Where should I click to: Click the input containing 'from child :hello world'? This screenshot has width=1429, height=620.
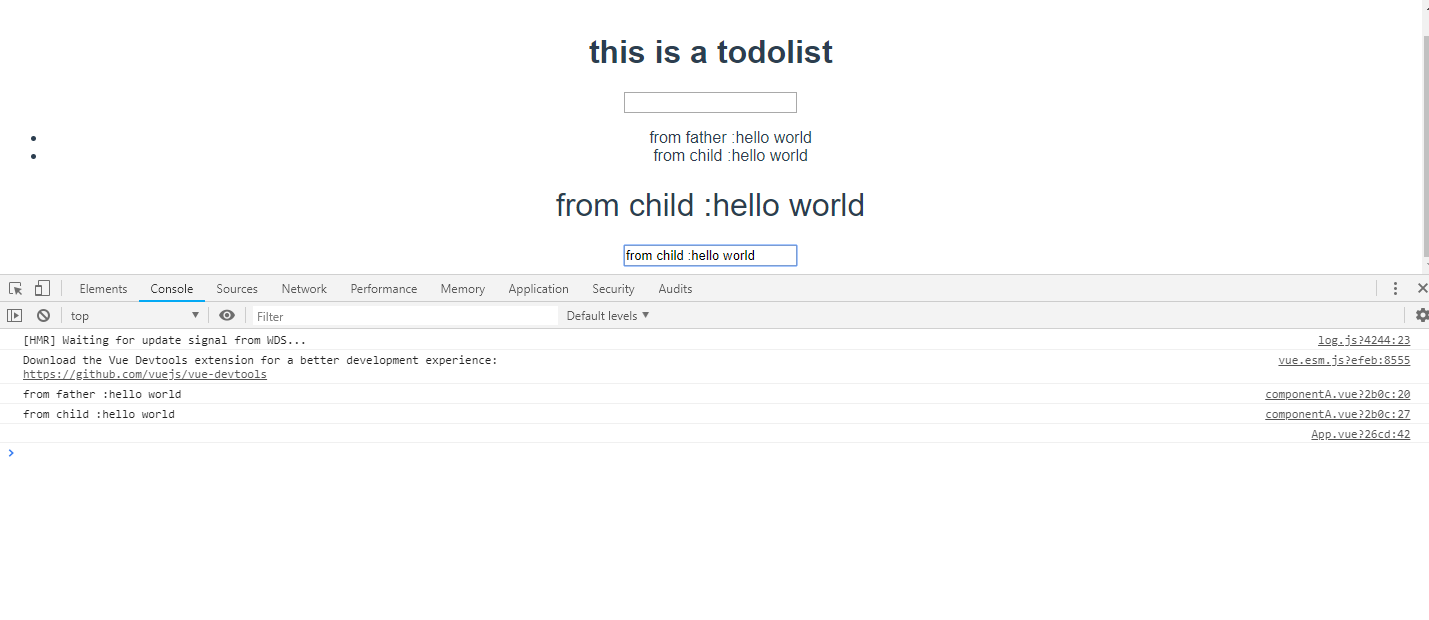coord(710,255)
